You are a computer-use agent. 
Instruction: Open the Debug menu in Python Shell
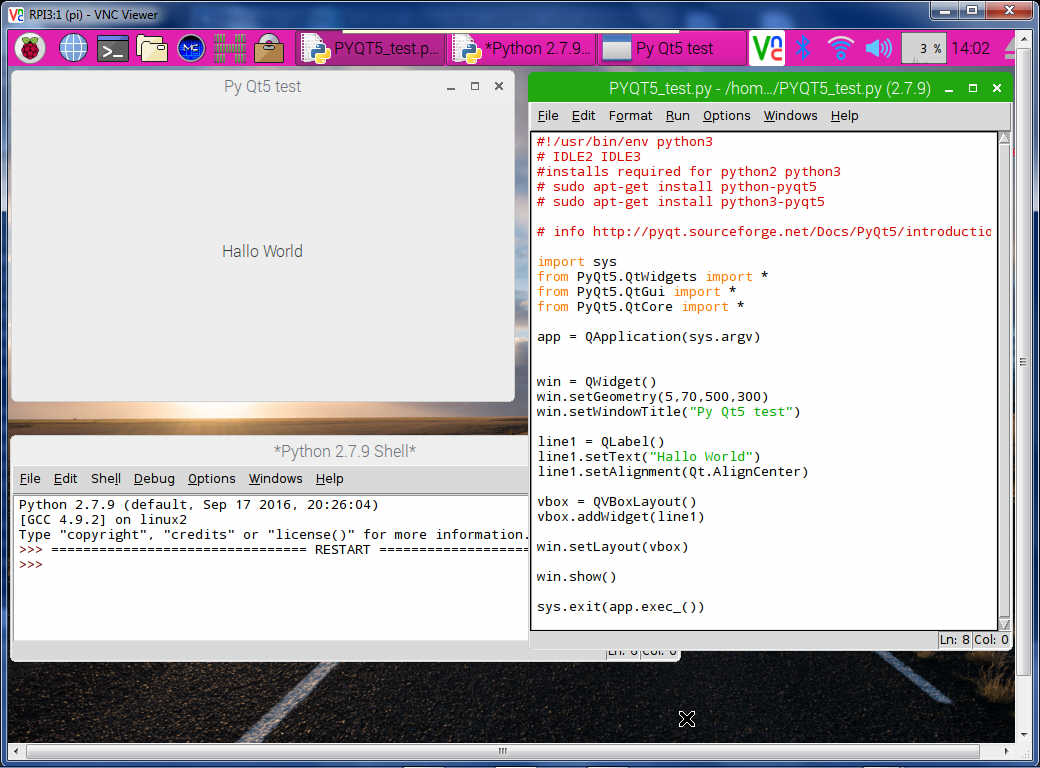(x=154, y=478)
